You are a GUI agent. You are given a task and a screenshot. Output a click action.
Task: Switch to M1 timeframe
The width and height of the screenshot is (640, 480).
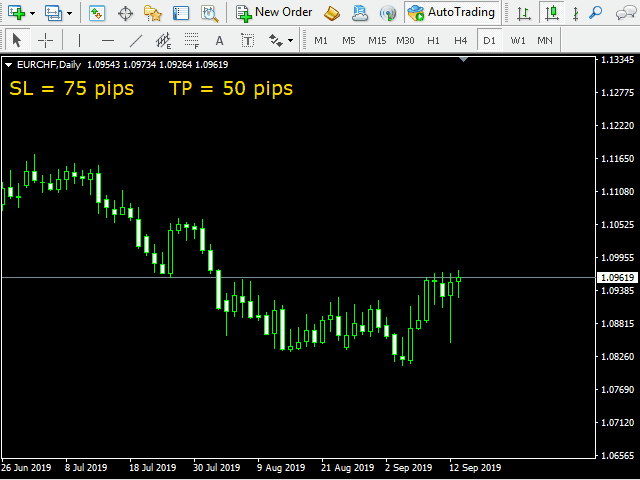coord(321,40)
